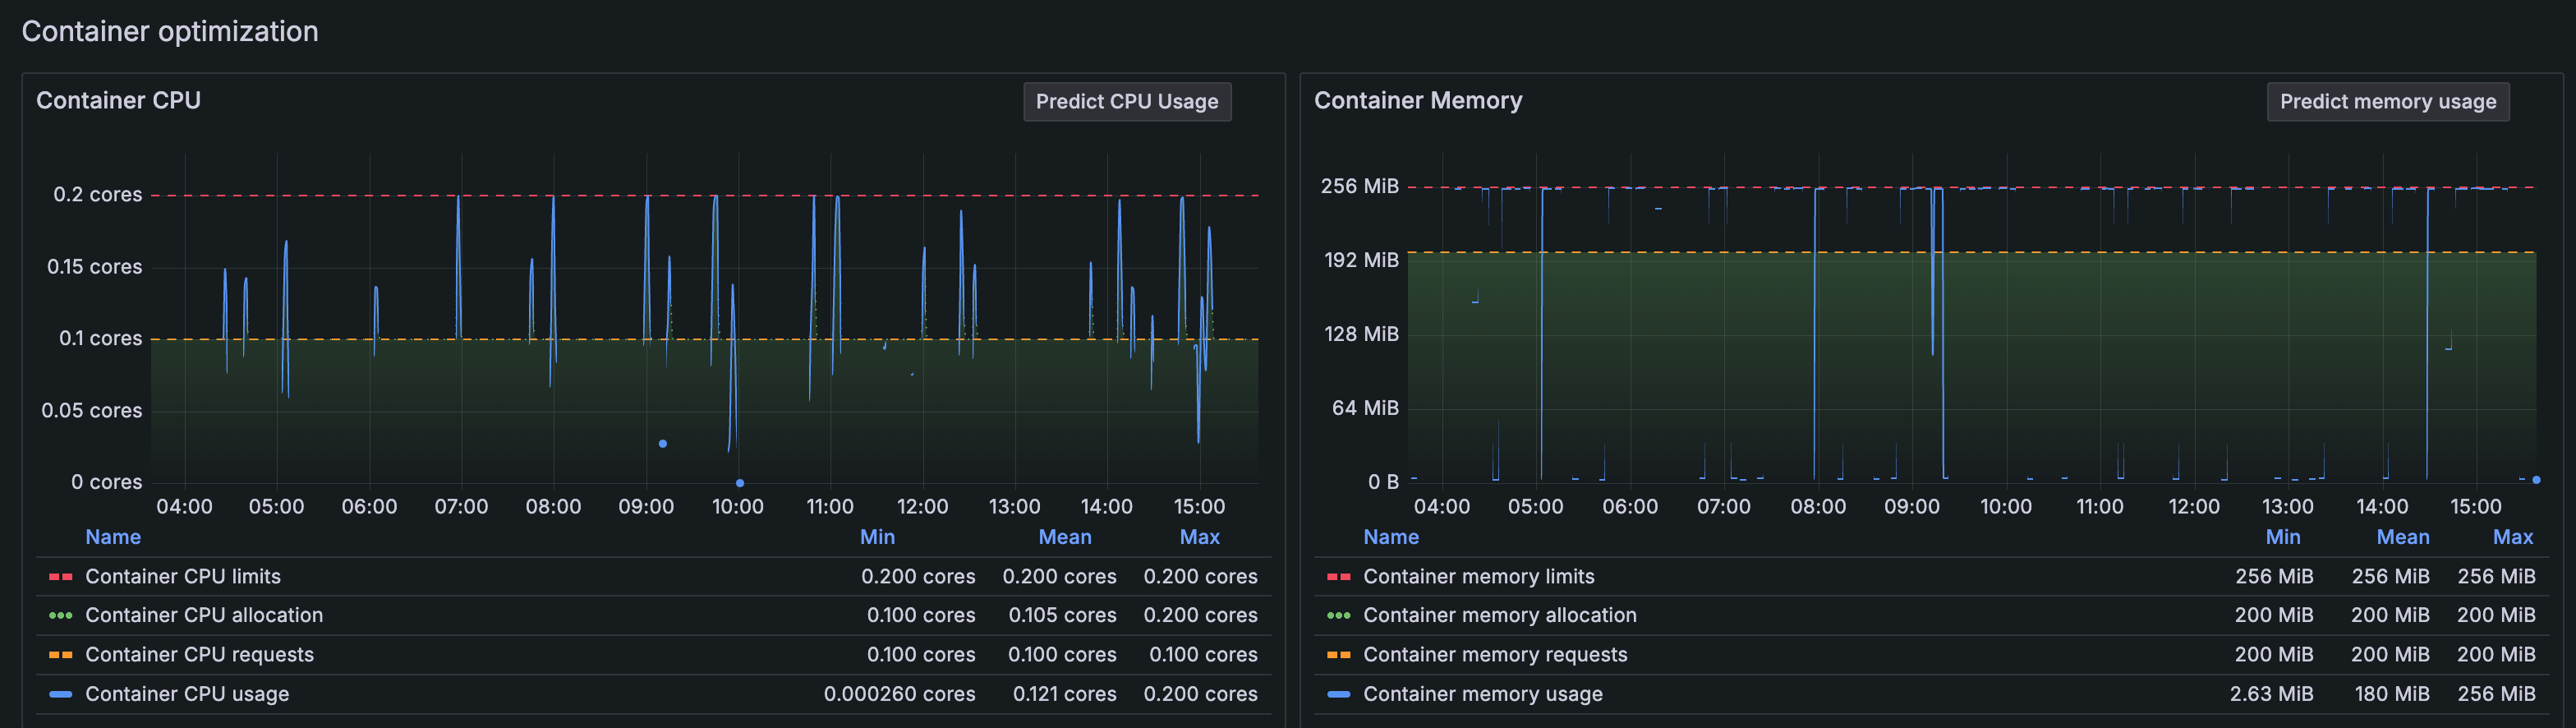Click the blue Container CPU usage series icon
2576x728 pixels.
point(60,694)
